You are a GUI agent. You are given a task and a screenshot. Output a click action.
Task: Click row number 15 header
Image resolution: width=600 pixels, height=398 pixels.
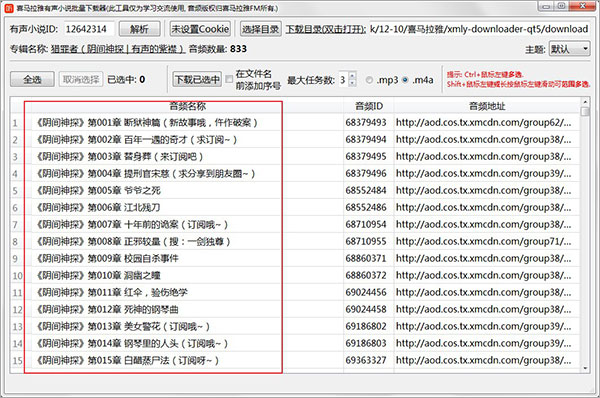tap(17, 360)
